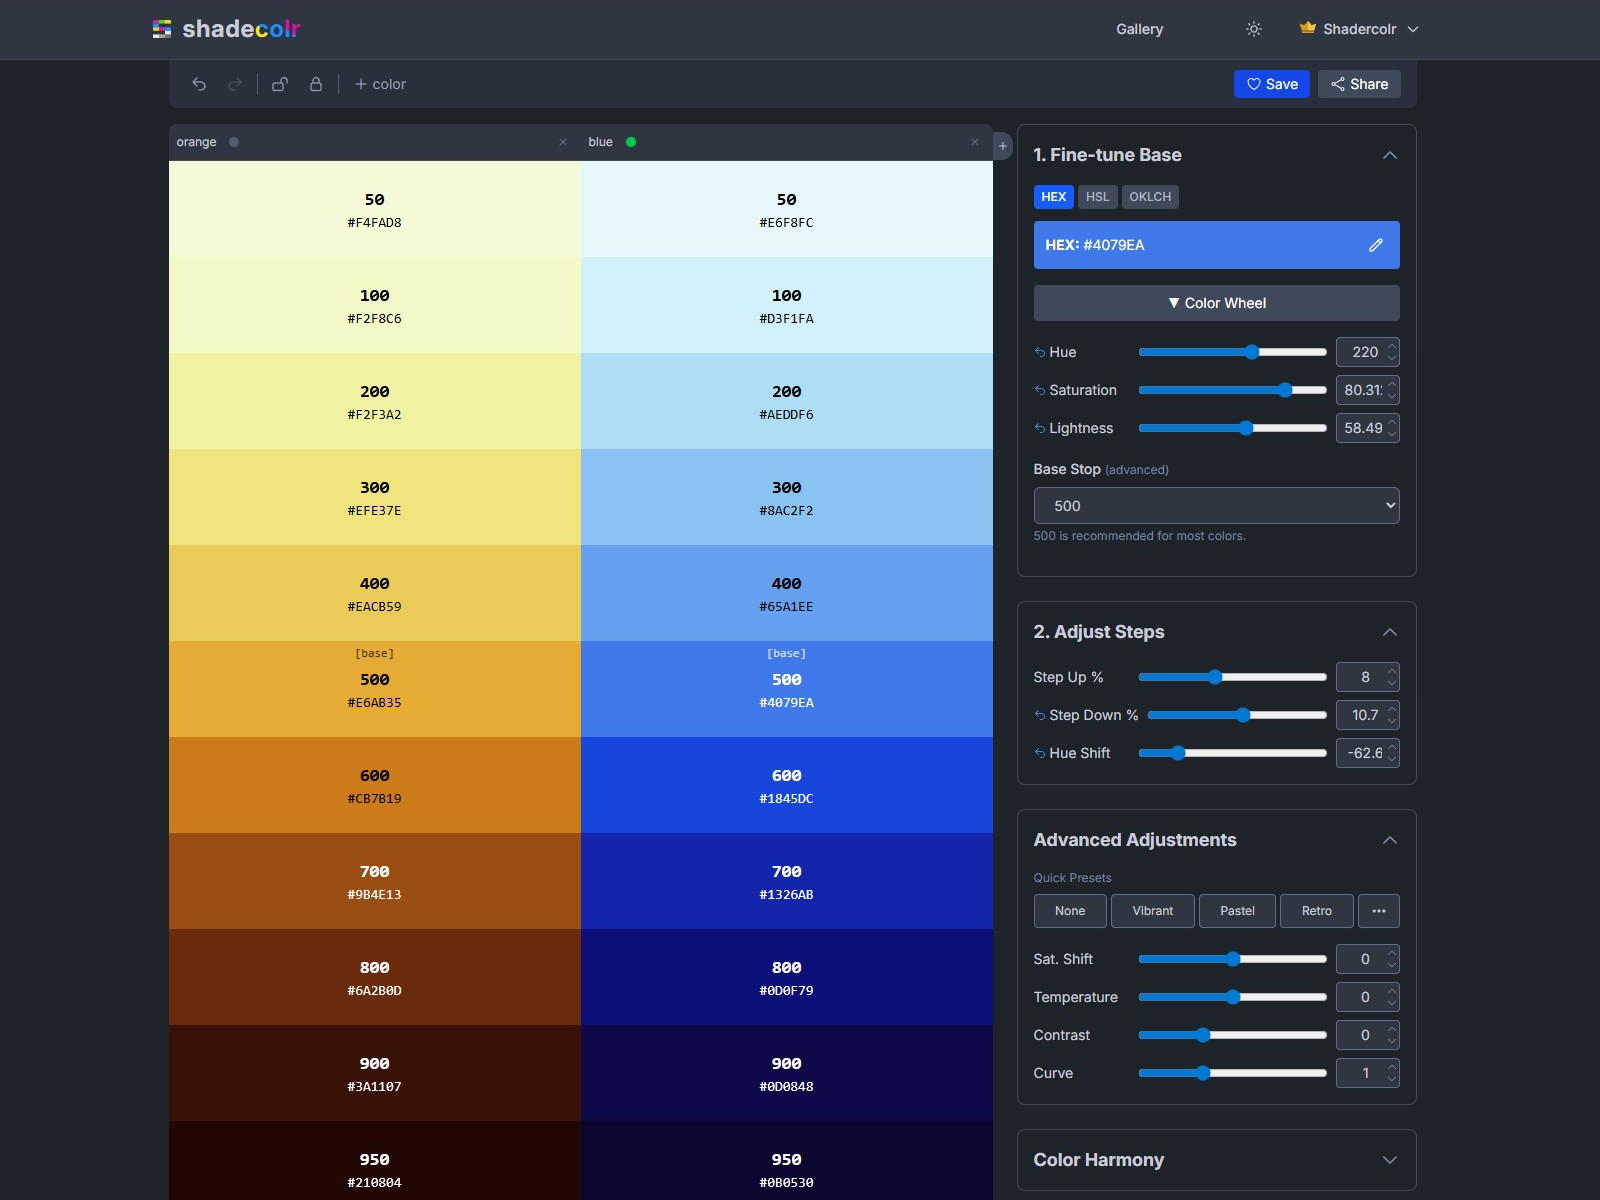The width and height of the screenshot is (1600, 1200).
Task: Click the undo arrow icon
Action: (x=199, y=84)
